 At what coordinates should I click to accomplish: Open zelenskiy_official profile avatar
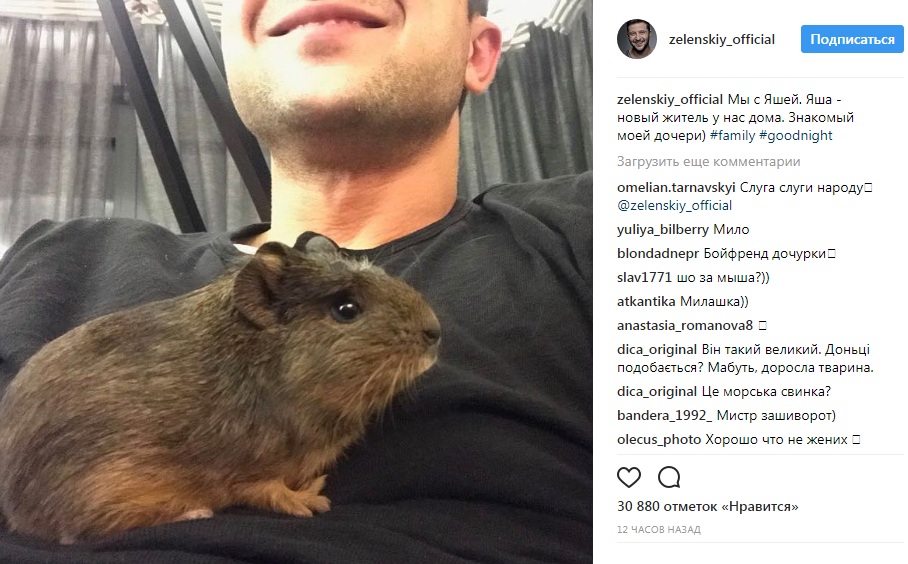[637, 39]
